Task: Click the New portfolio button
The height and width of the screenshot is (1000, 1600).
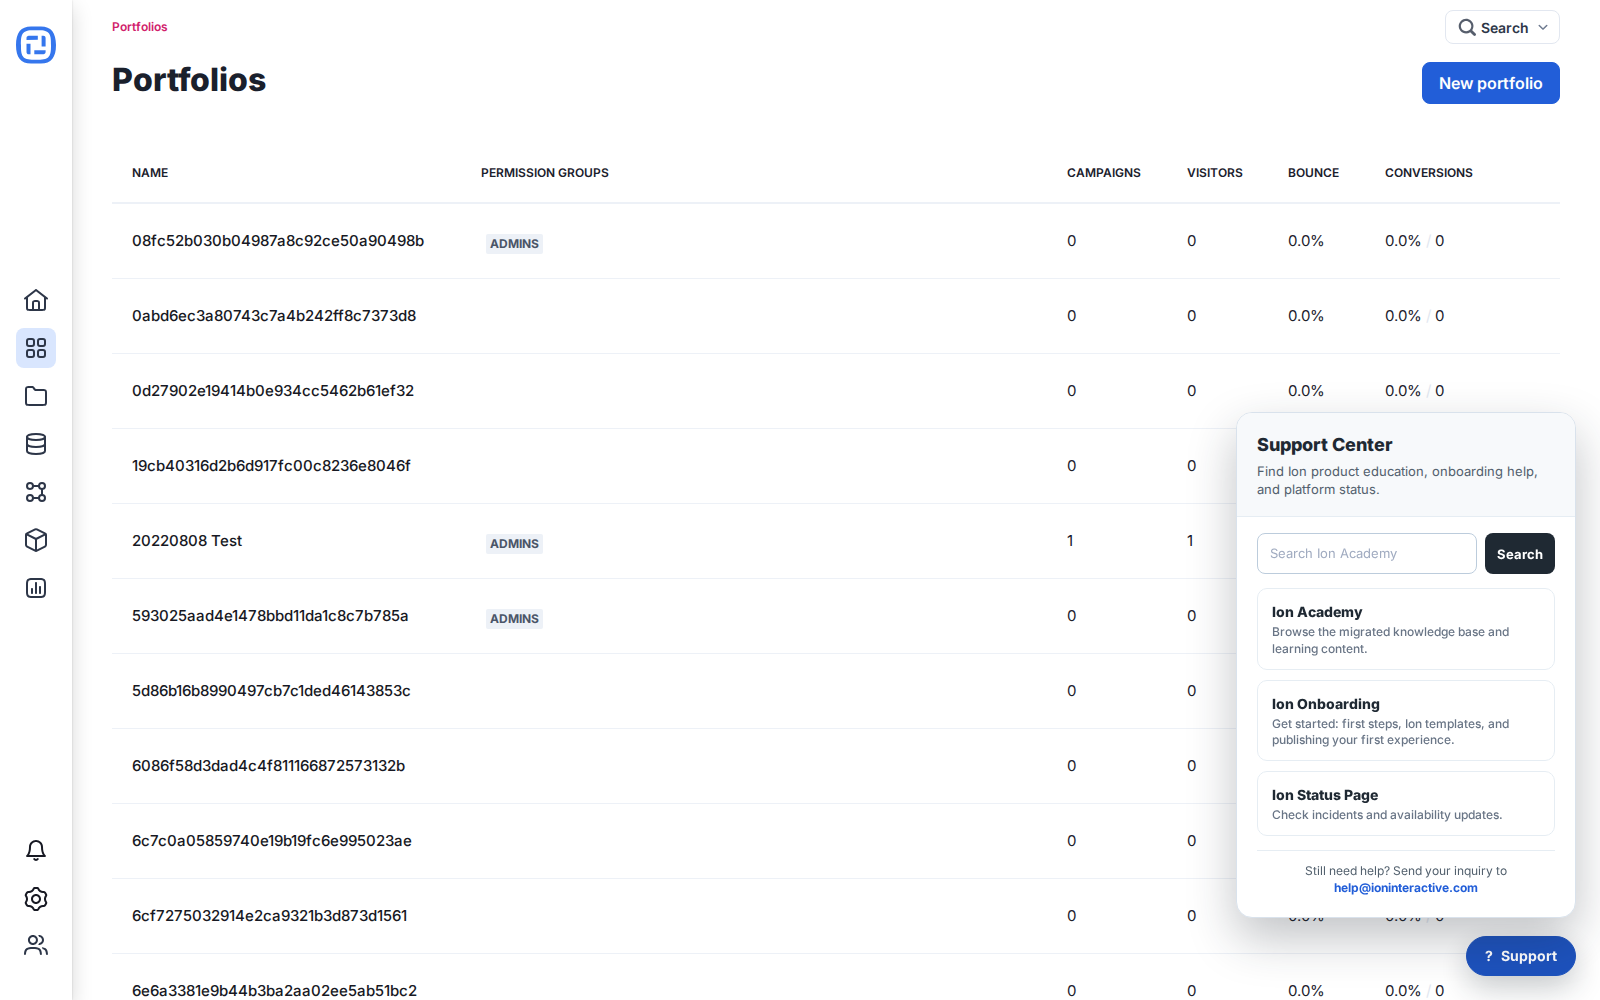Action: click(1490, 83)
